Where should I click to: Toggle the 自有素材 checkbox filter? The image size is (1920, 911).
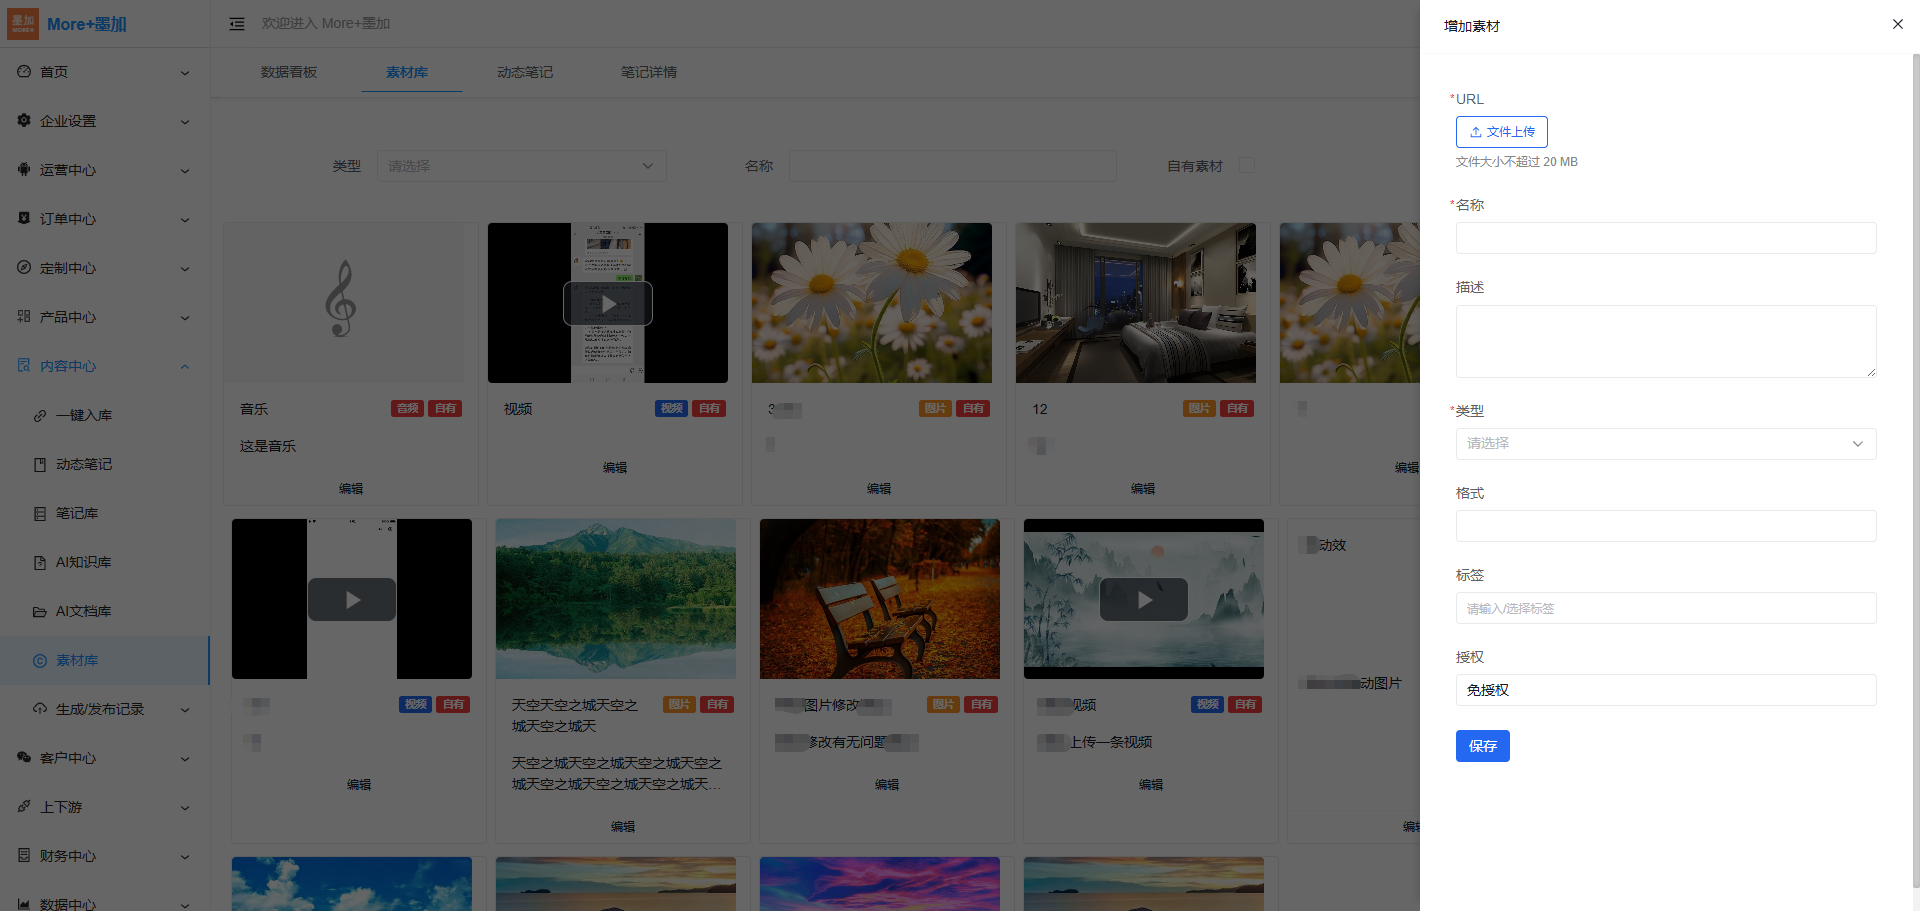(x=1246, y=166)
